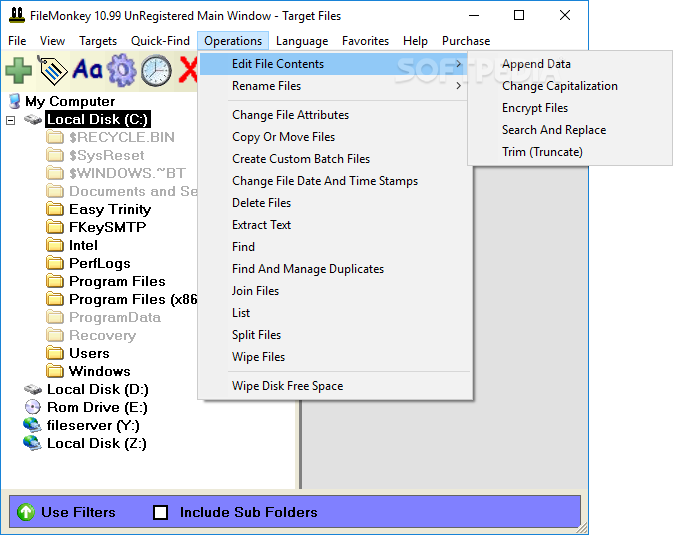Open the File menu
Image resolution: width=673 pixels, height=535 pixels.
pos(17,41)
